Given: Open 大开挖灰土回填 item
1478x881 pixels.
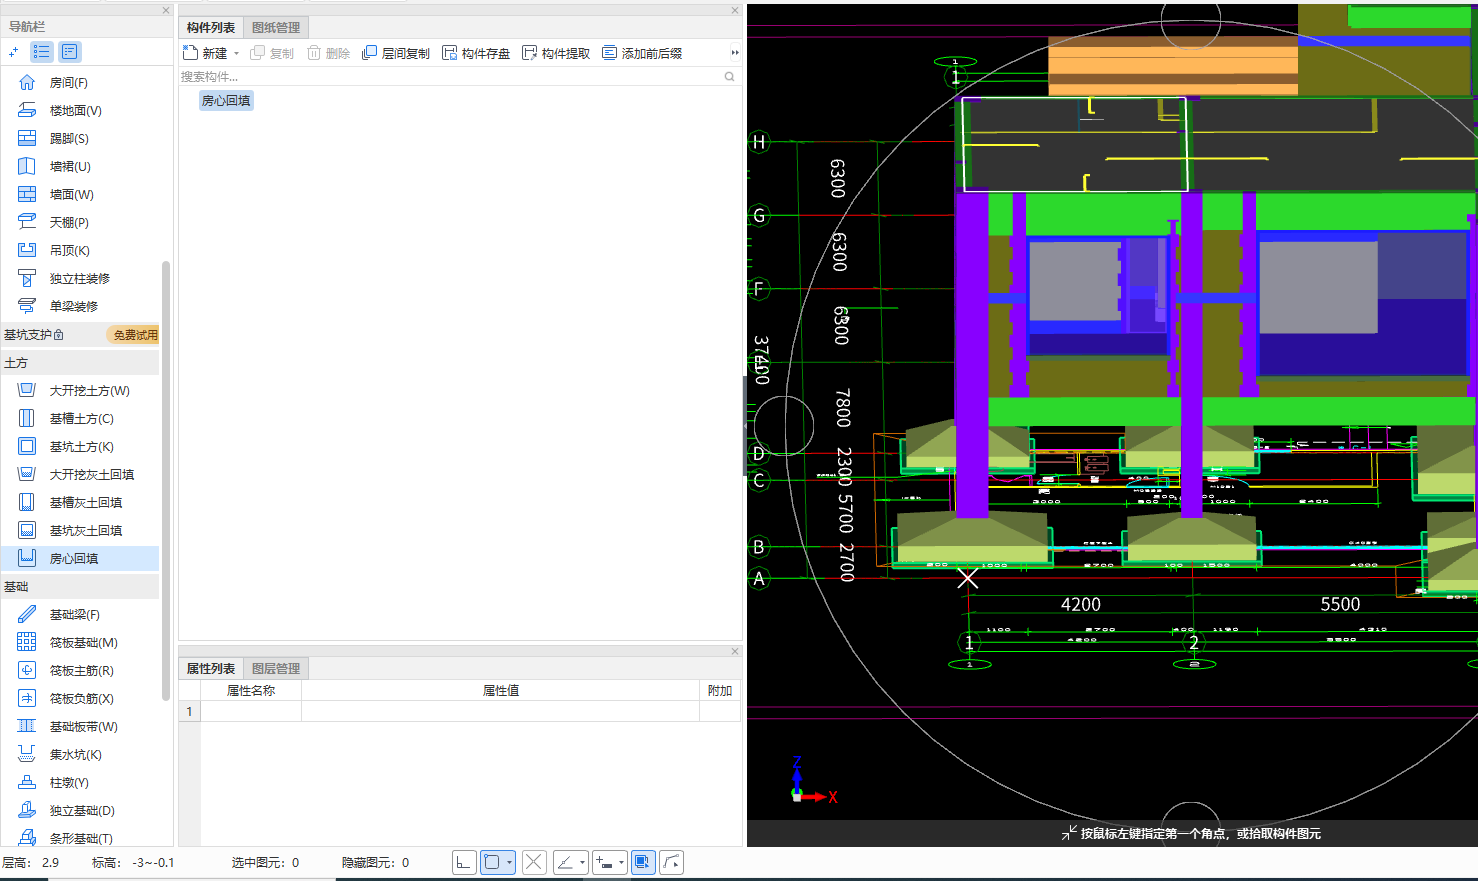Looking at the screenshot, I should tap(91, 475).
